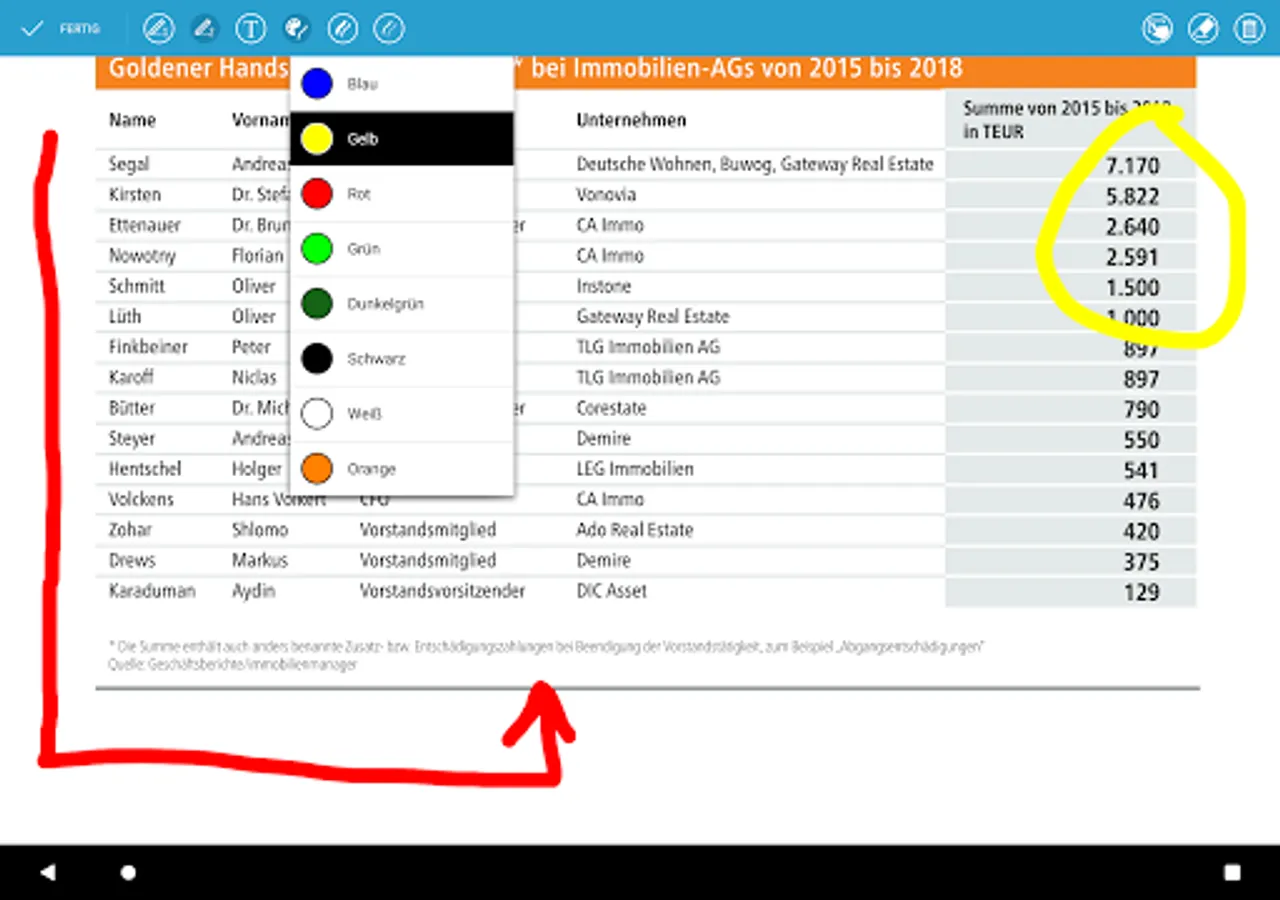
Task: Click the name Karaduman
Action: [x=152, y=591]
